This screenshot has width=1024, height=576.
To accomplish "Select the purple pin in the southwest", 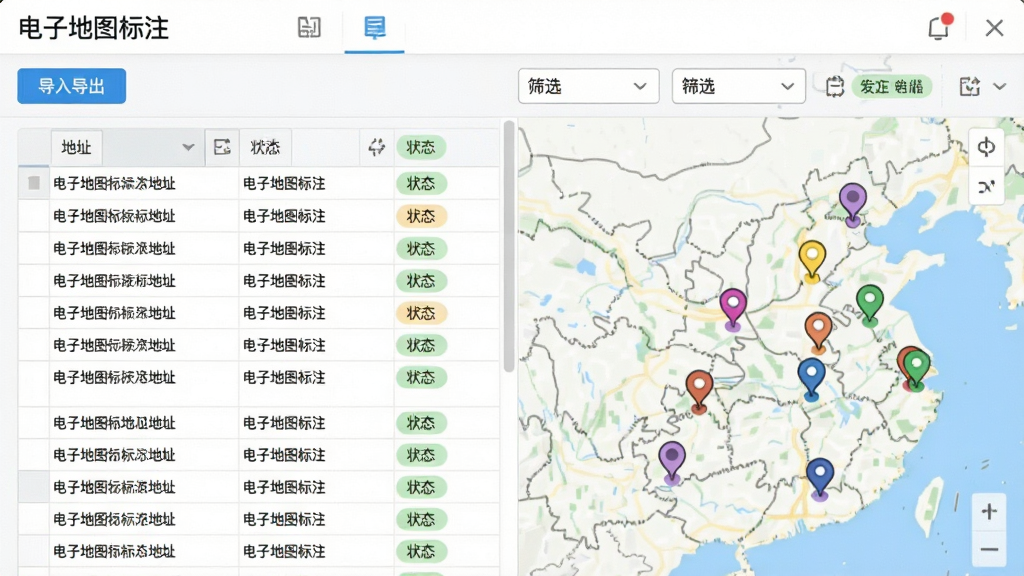I will point(672,461).
